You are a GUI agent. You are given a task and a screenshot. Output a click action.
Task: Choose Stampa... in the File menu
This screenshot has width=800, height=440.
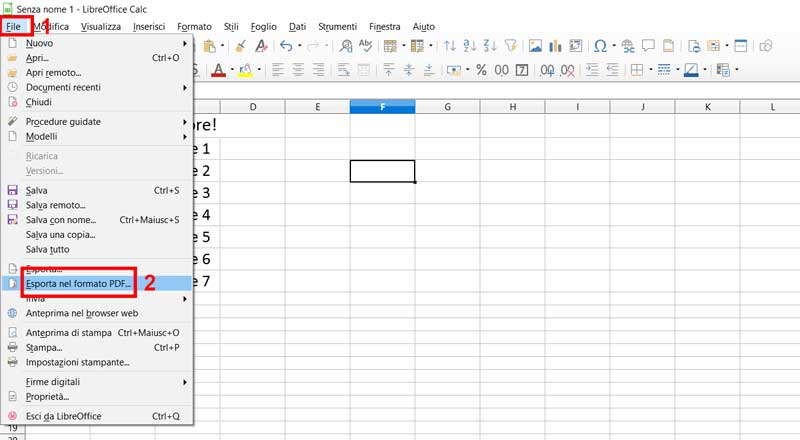(x=97, y=348)
